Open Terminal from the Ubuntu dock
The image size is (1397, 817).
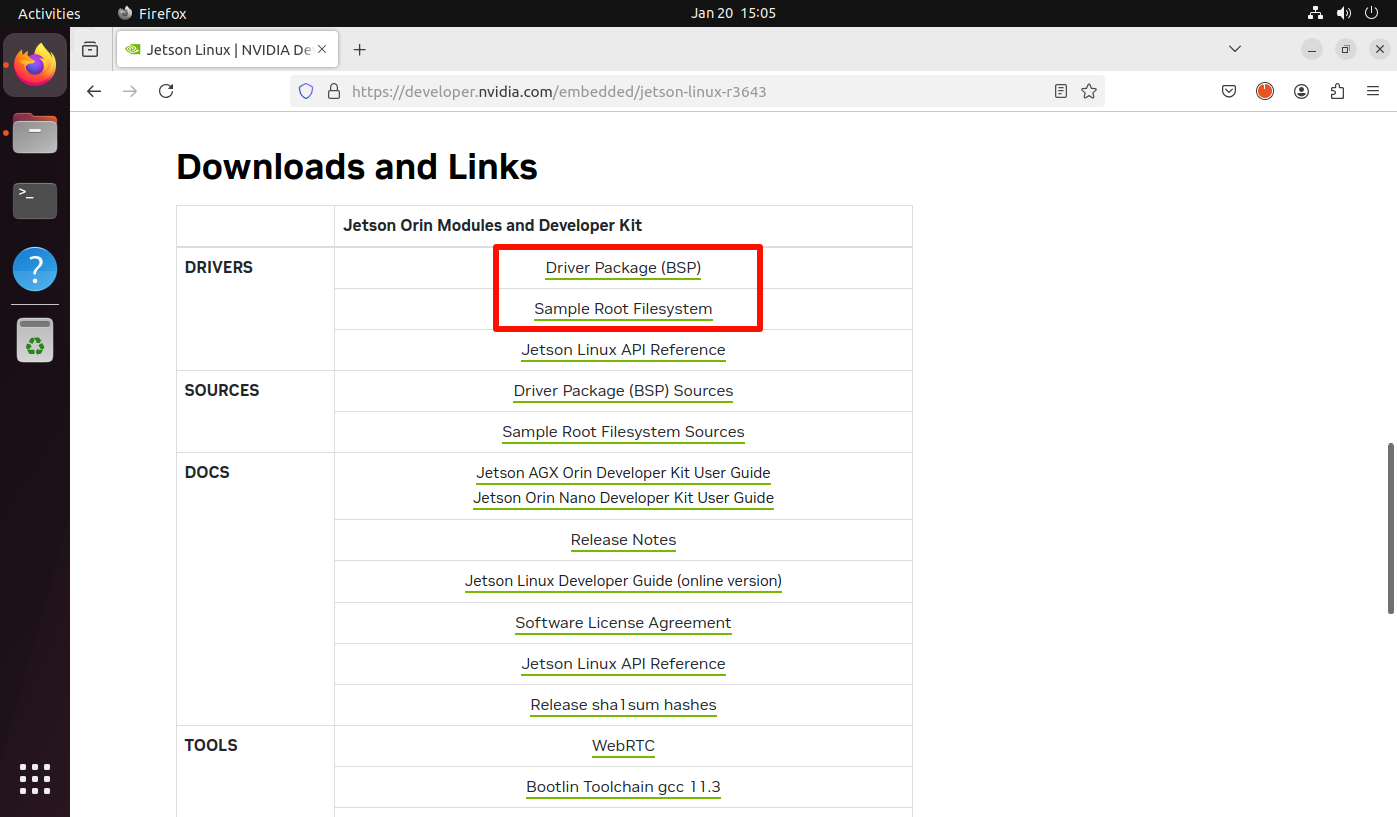pos(35,200)
